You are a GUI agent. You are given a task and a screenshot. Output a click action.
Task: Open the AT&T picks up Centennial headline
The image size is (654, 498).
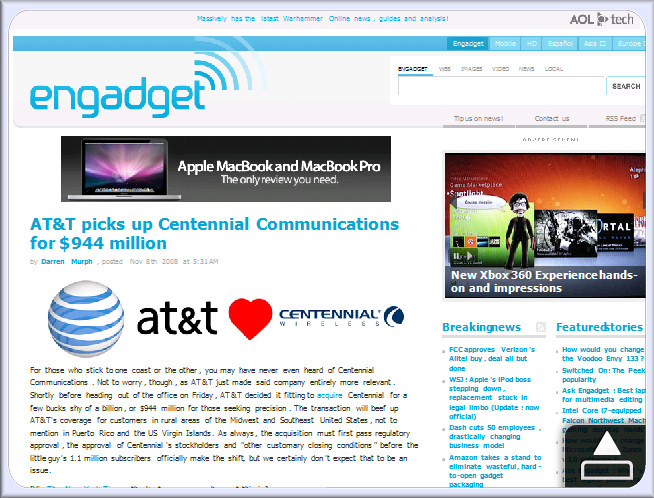tap(214, 234)
